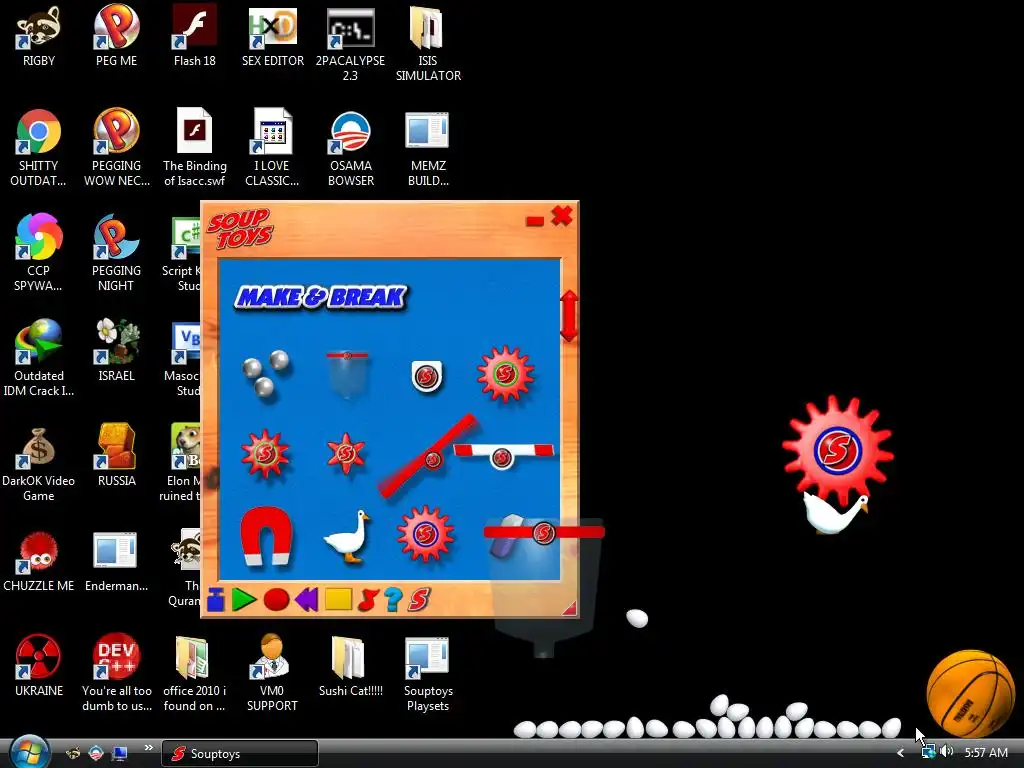Click the Souptoys taskbar button
This screenshot has height=768, width=1024.
[x=240, y=754]
